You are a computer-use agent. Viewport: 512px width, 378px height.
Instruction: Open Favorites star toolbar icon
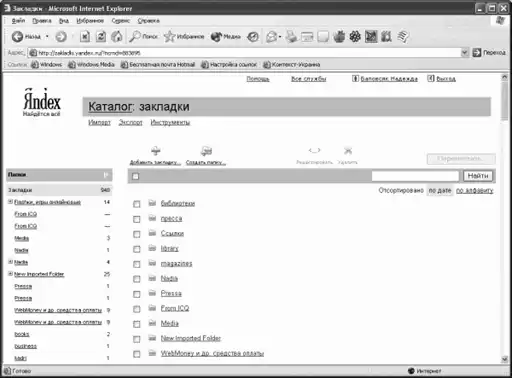click(169, 36)
